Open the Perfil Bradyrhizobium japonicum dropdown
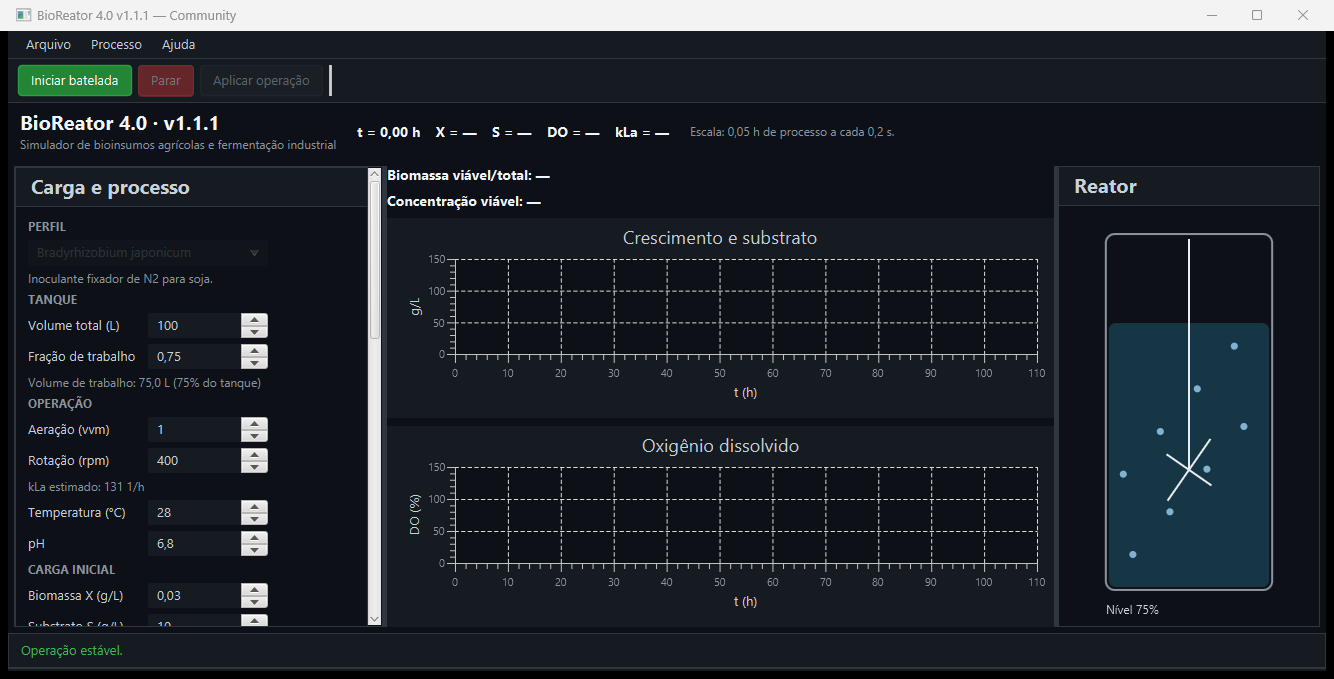 click(x=148, y=253)
